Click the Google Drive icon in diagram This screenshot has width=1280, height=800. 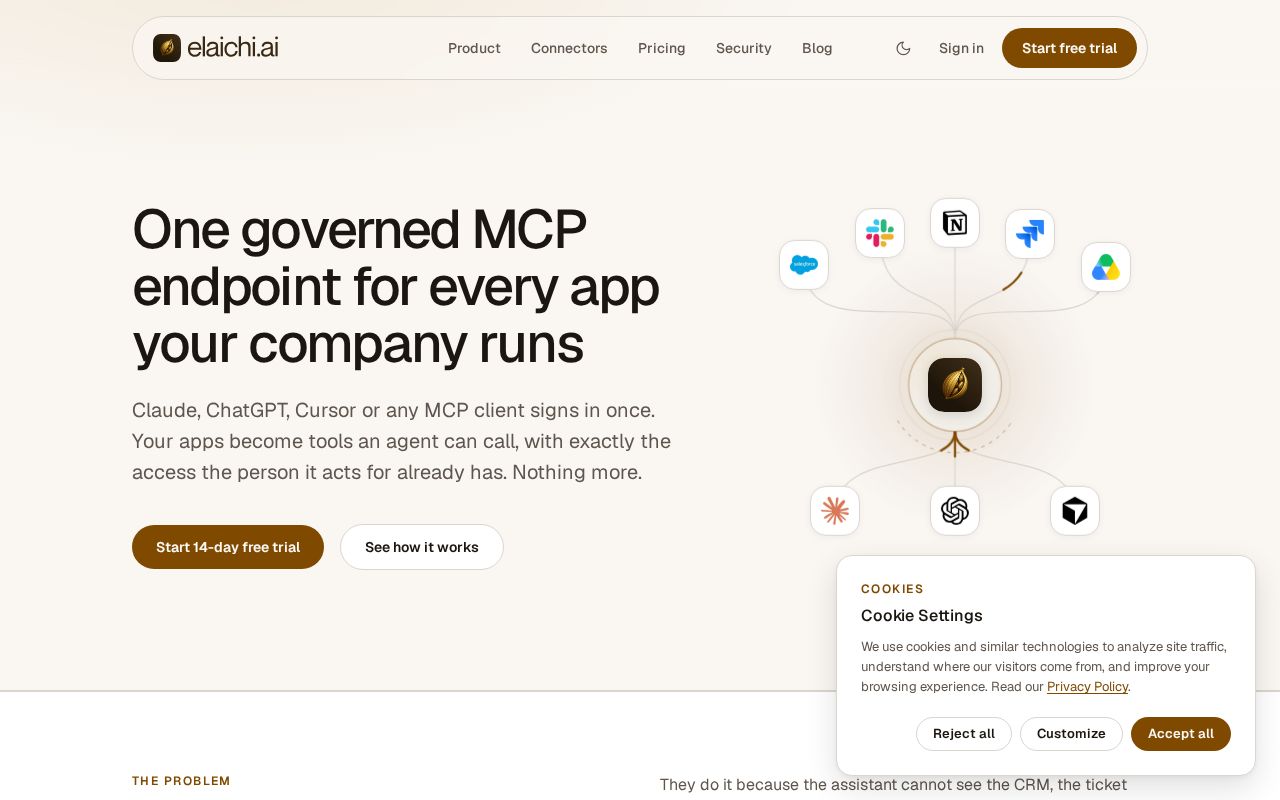point(1106,267)
